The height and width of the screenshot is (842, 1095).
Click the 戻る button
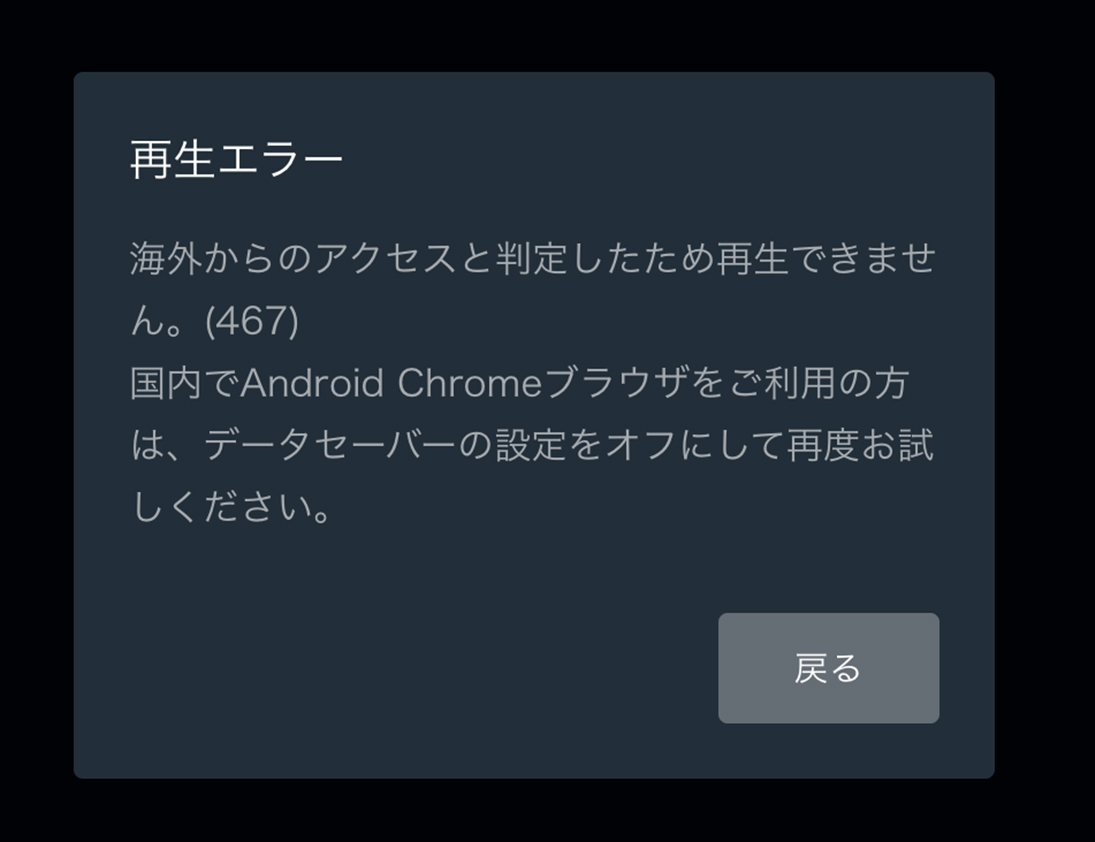coord(828,668)
